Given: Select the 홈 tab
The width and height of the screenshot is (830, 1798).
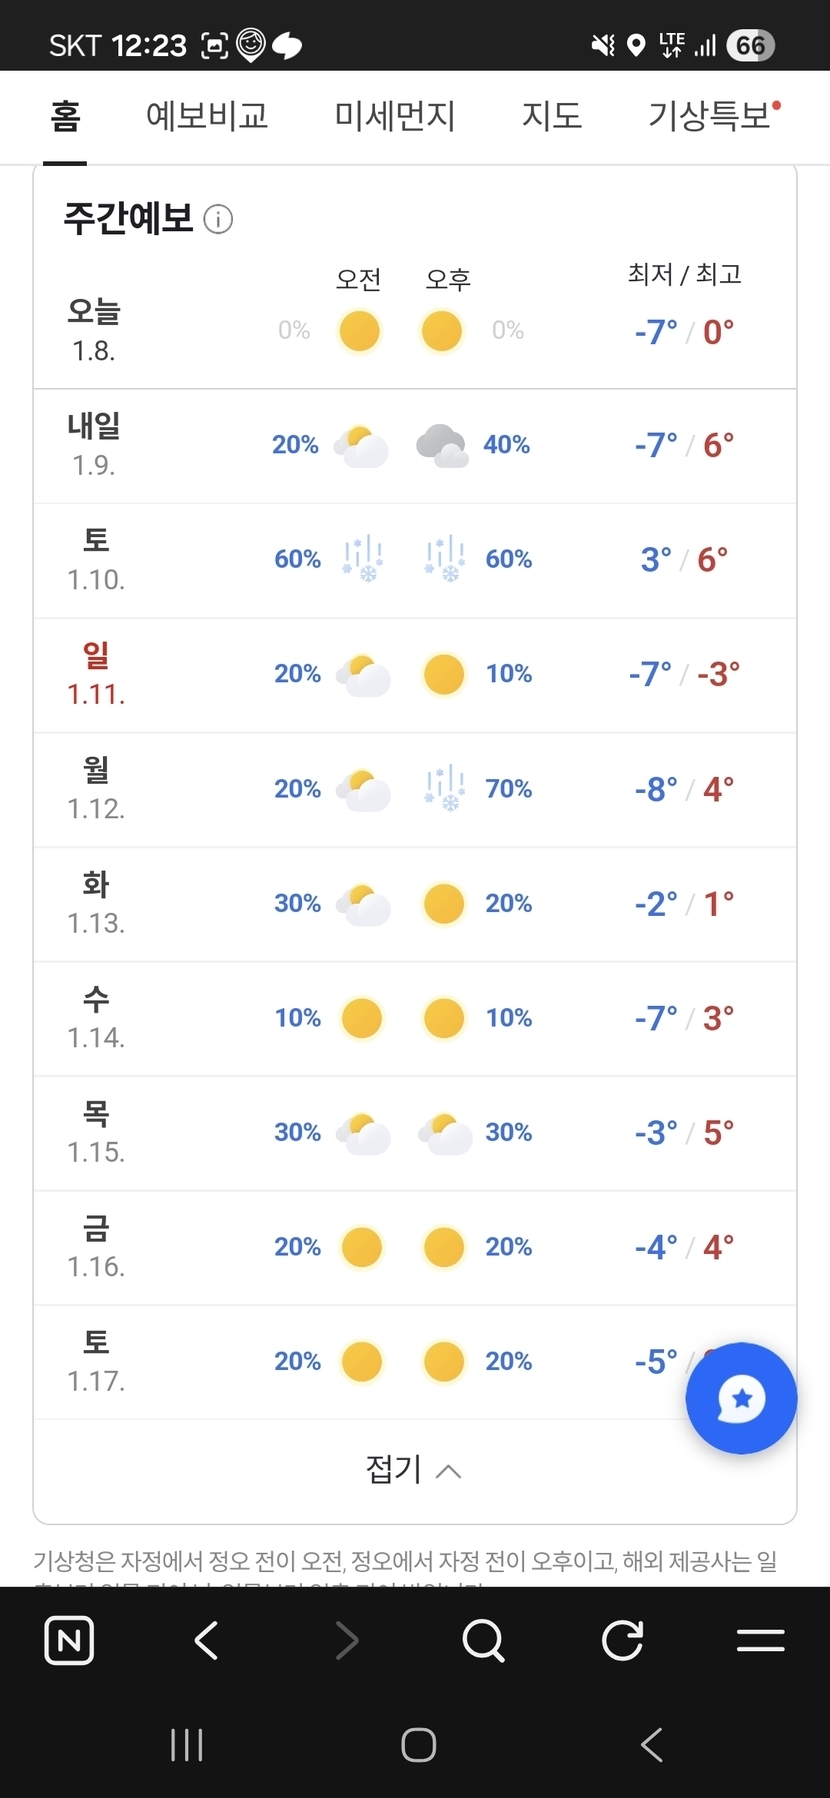Looking at the screenshot, I should (x=65, y=116).
